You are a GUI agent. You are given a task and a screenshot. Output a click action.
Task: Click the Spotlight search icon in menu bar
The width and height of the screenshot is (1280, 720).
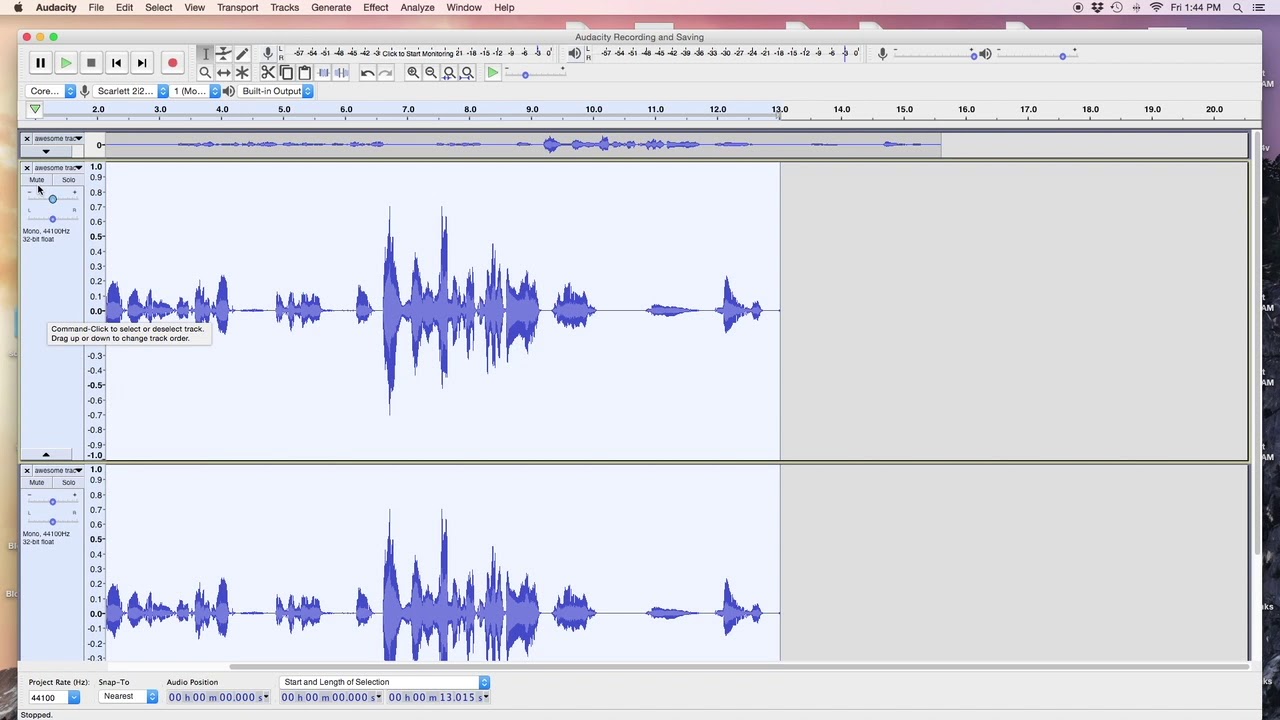1237,8
